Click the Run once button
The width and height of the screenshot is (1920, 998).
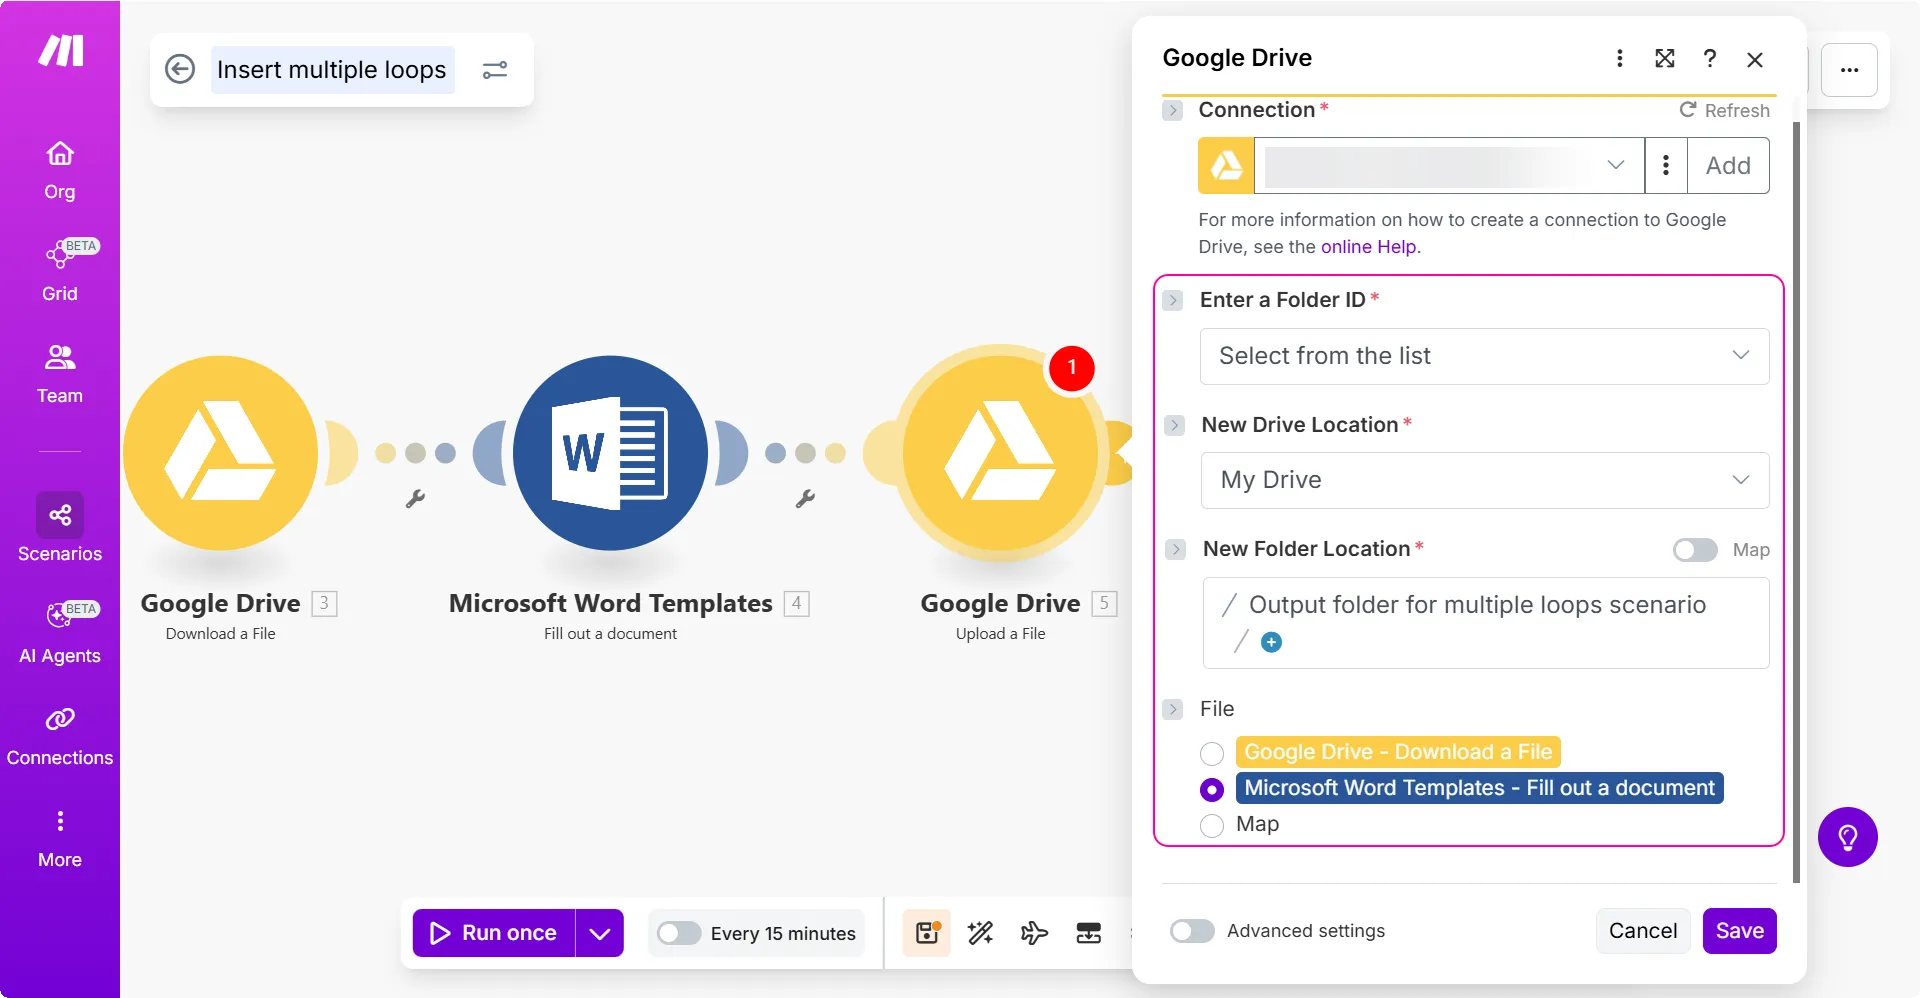pos(494,933)
